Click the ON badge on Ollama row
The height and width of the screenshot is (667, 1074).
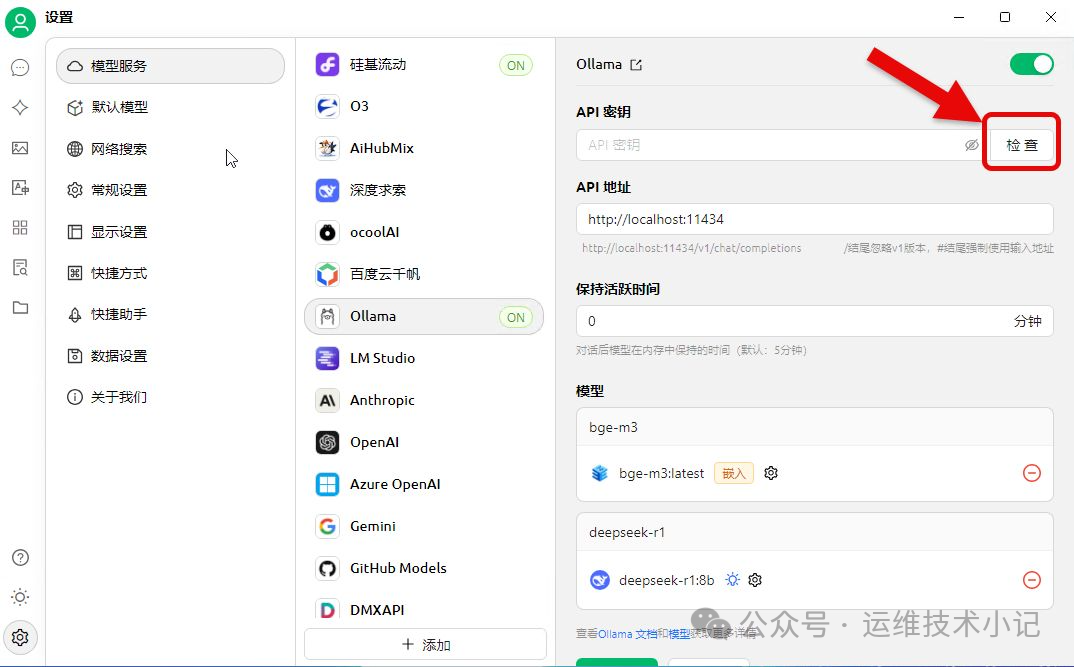coord(516,318)
